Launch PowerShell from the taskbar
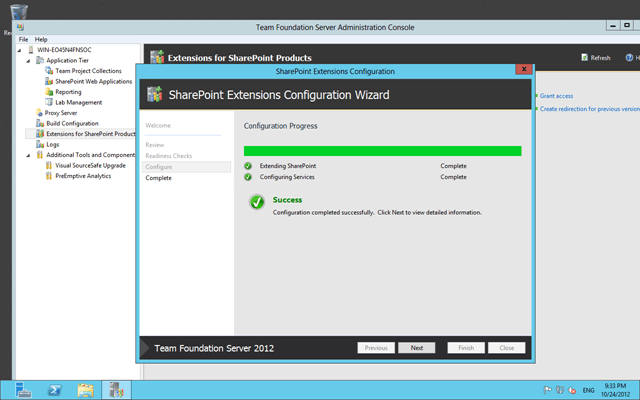Screen dimensions: 640x400 54,390
